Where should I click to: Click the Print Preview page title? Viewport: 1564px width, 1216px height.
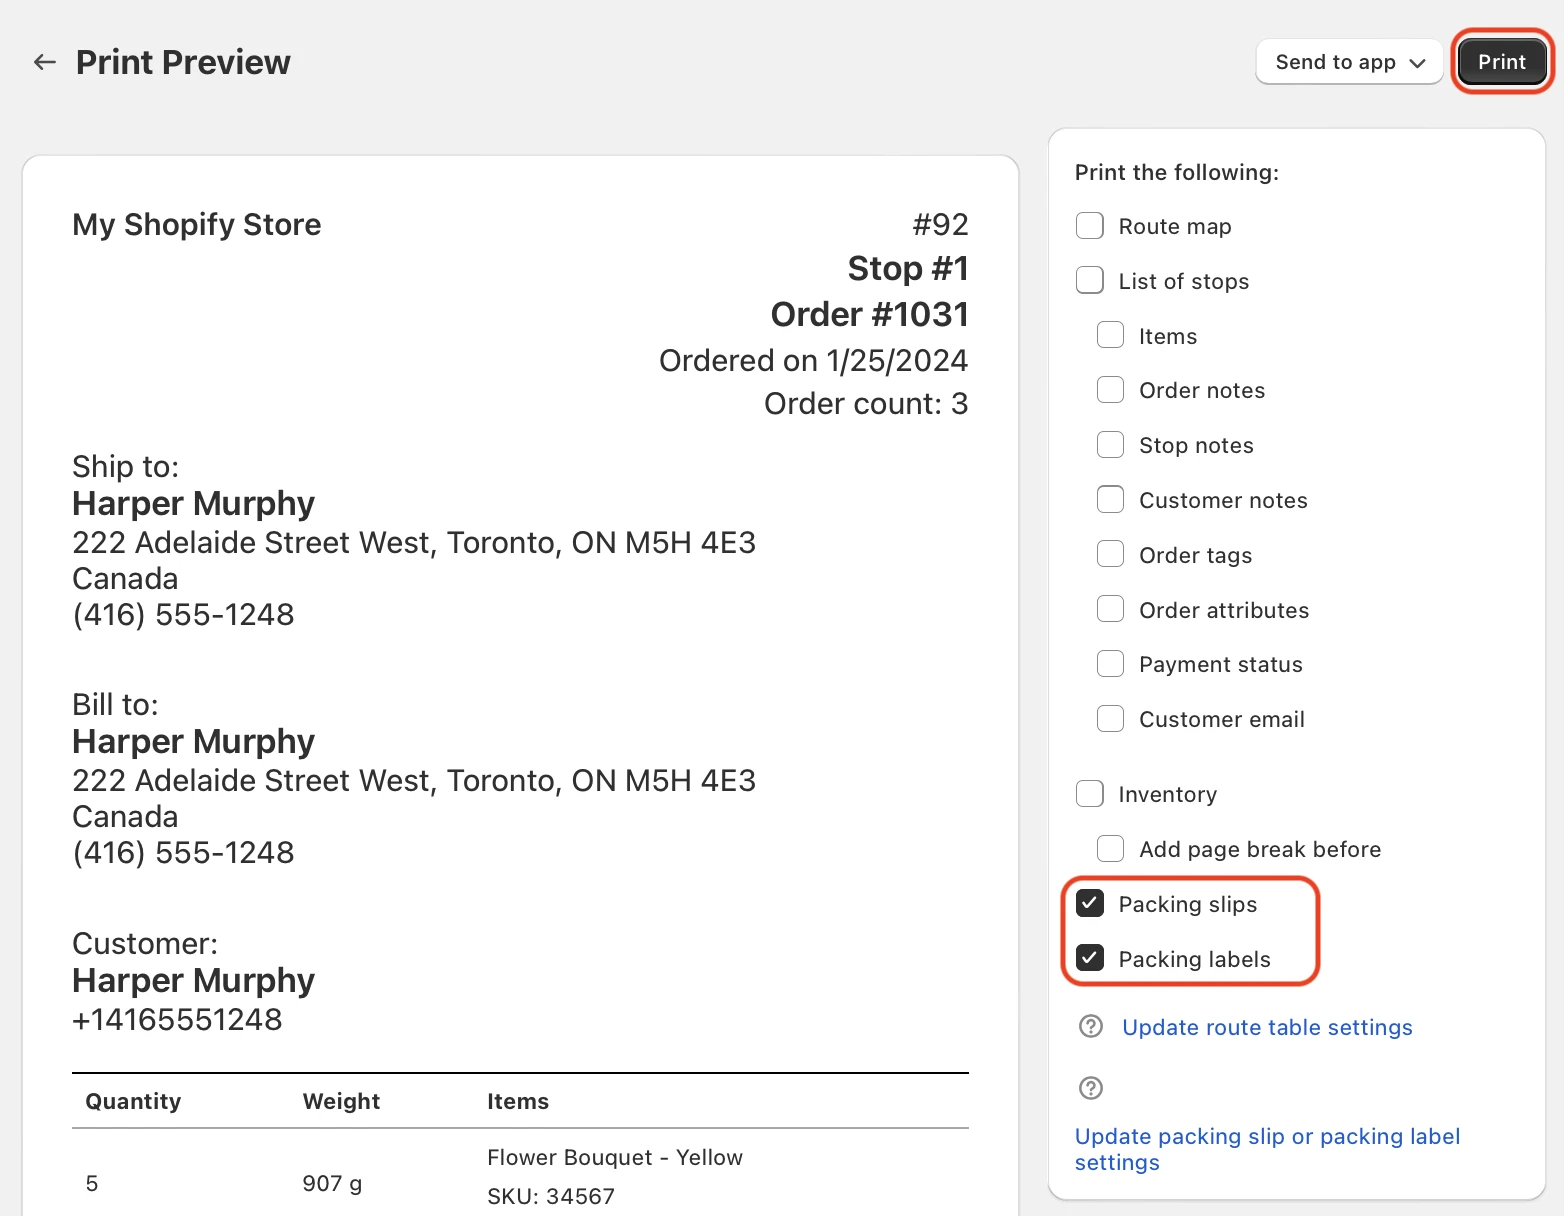183,62
